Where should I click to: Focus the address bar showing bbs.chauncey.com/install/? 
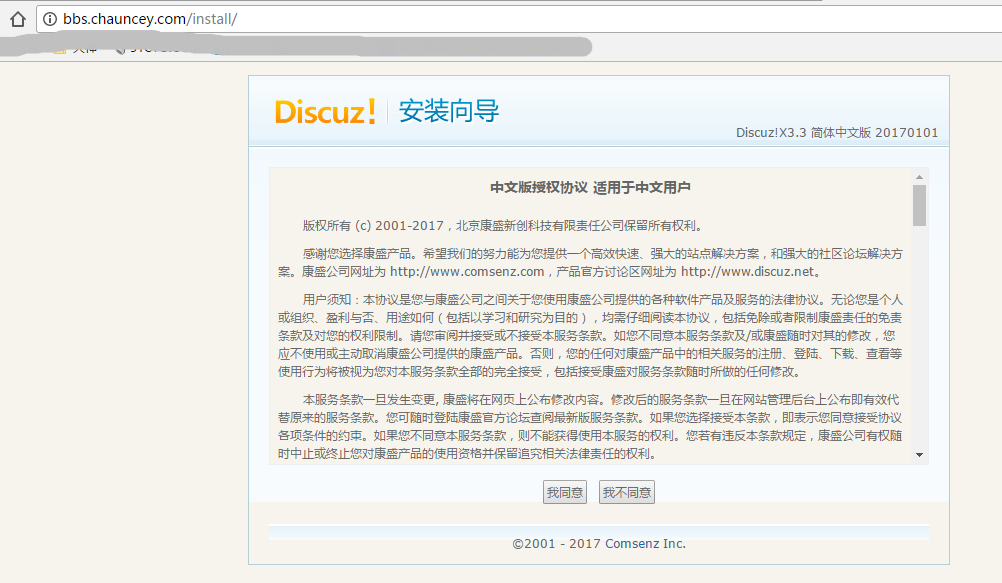tap(519, 19)
